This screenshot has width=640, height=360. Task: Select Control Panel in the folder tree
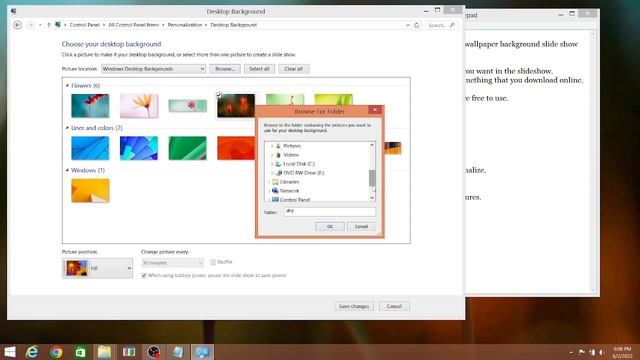click(295, 199)
